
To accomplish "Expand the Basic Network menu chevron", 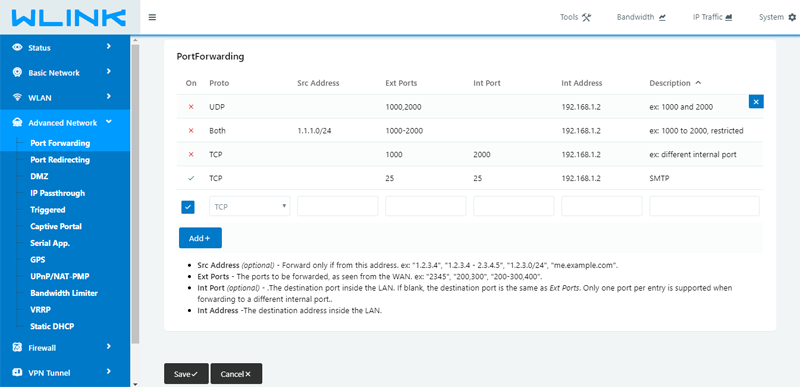I will pyautogui.click(x=109, y=71).
